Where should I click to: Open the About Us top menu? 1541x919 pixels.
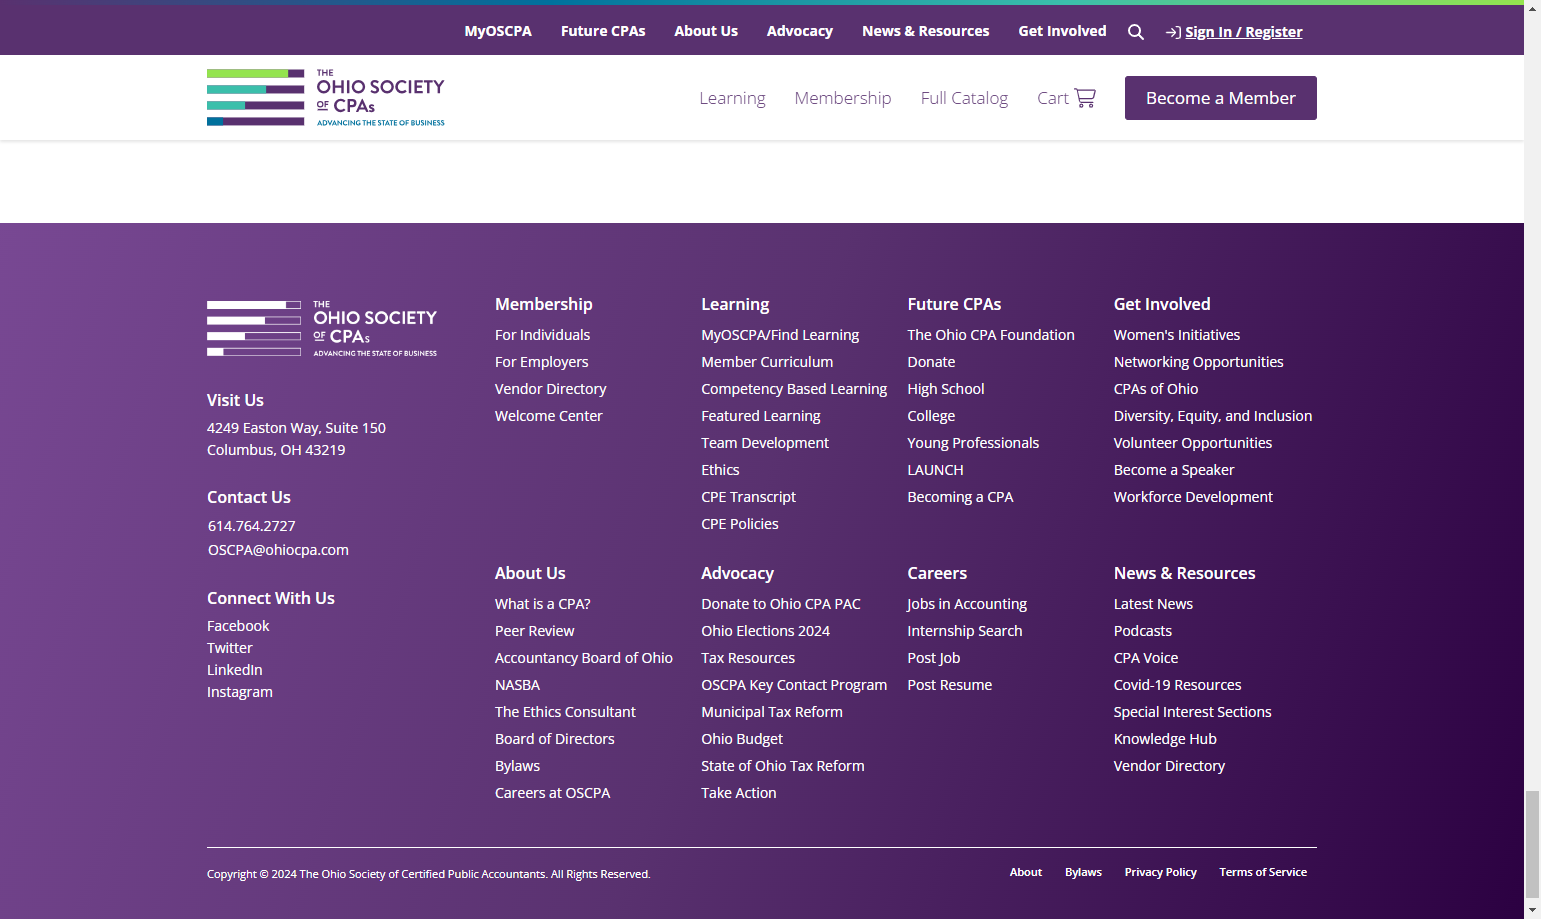pyautogui.click(x=706, y=31)
